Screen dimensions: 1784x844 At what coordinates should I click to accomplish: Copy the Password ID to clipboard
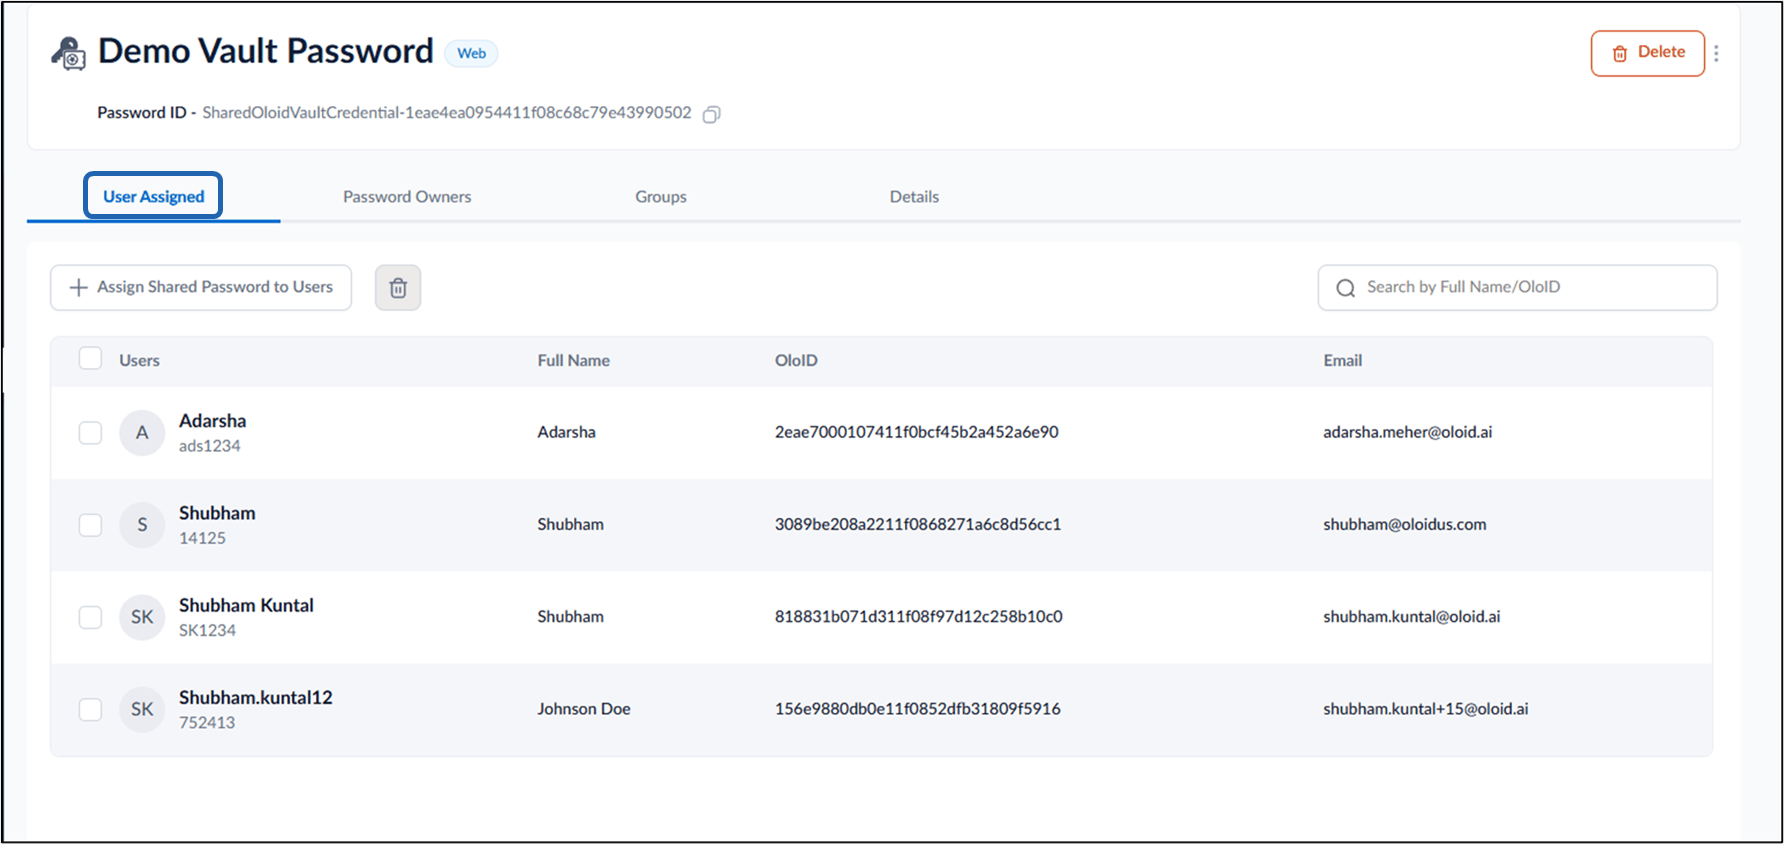711,114
